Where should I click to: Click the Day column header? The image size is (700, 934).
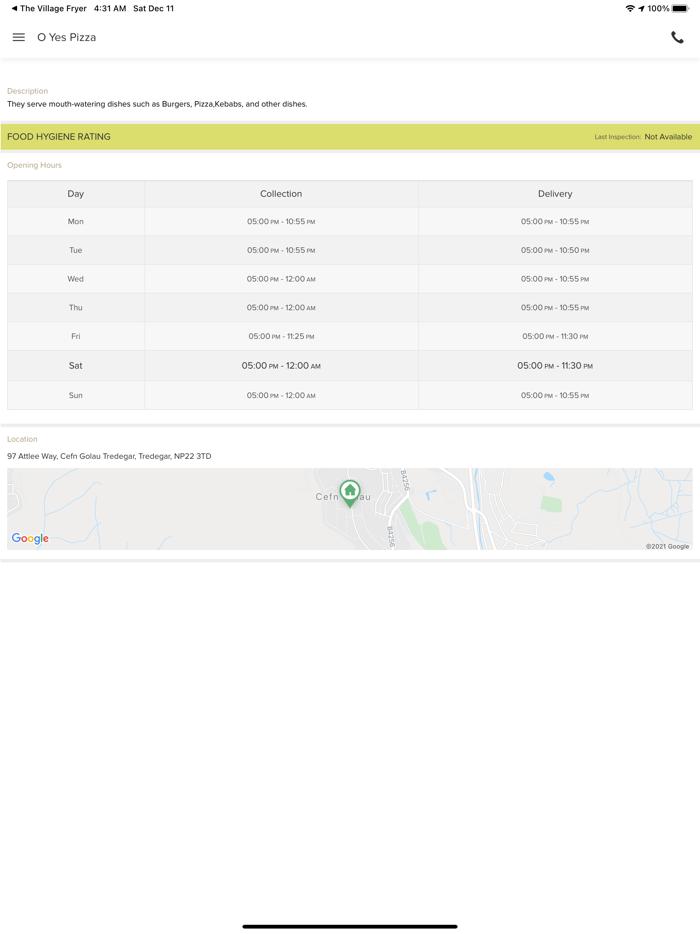tap(76, 194)
